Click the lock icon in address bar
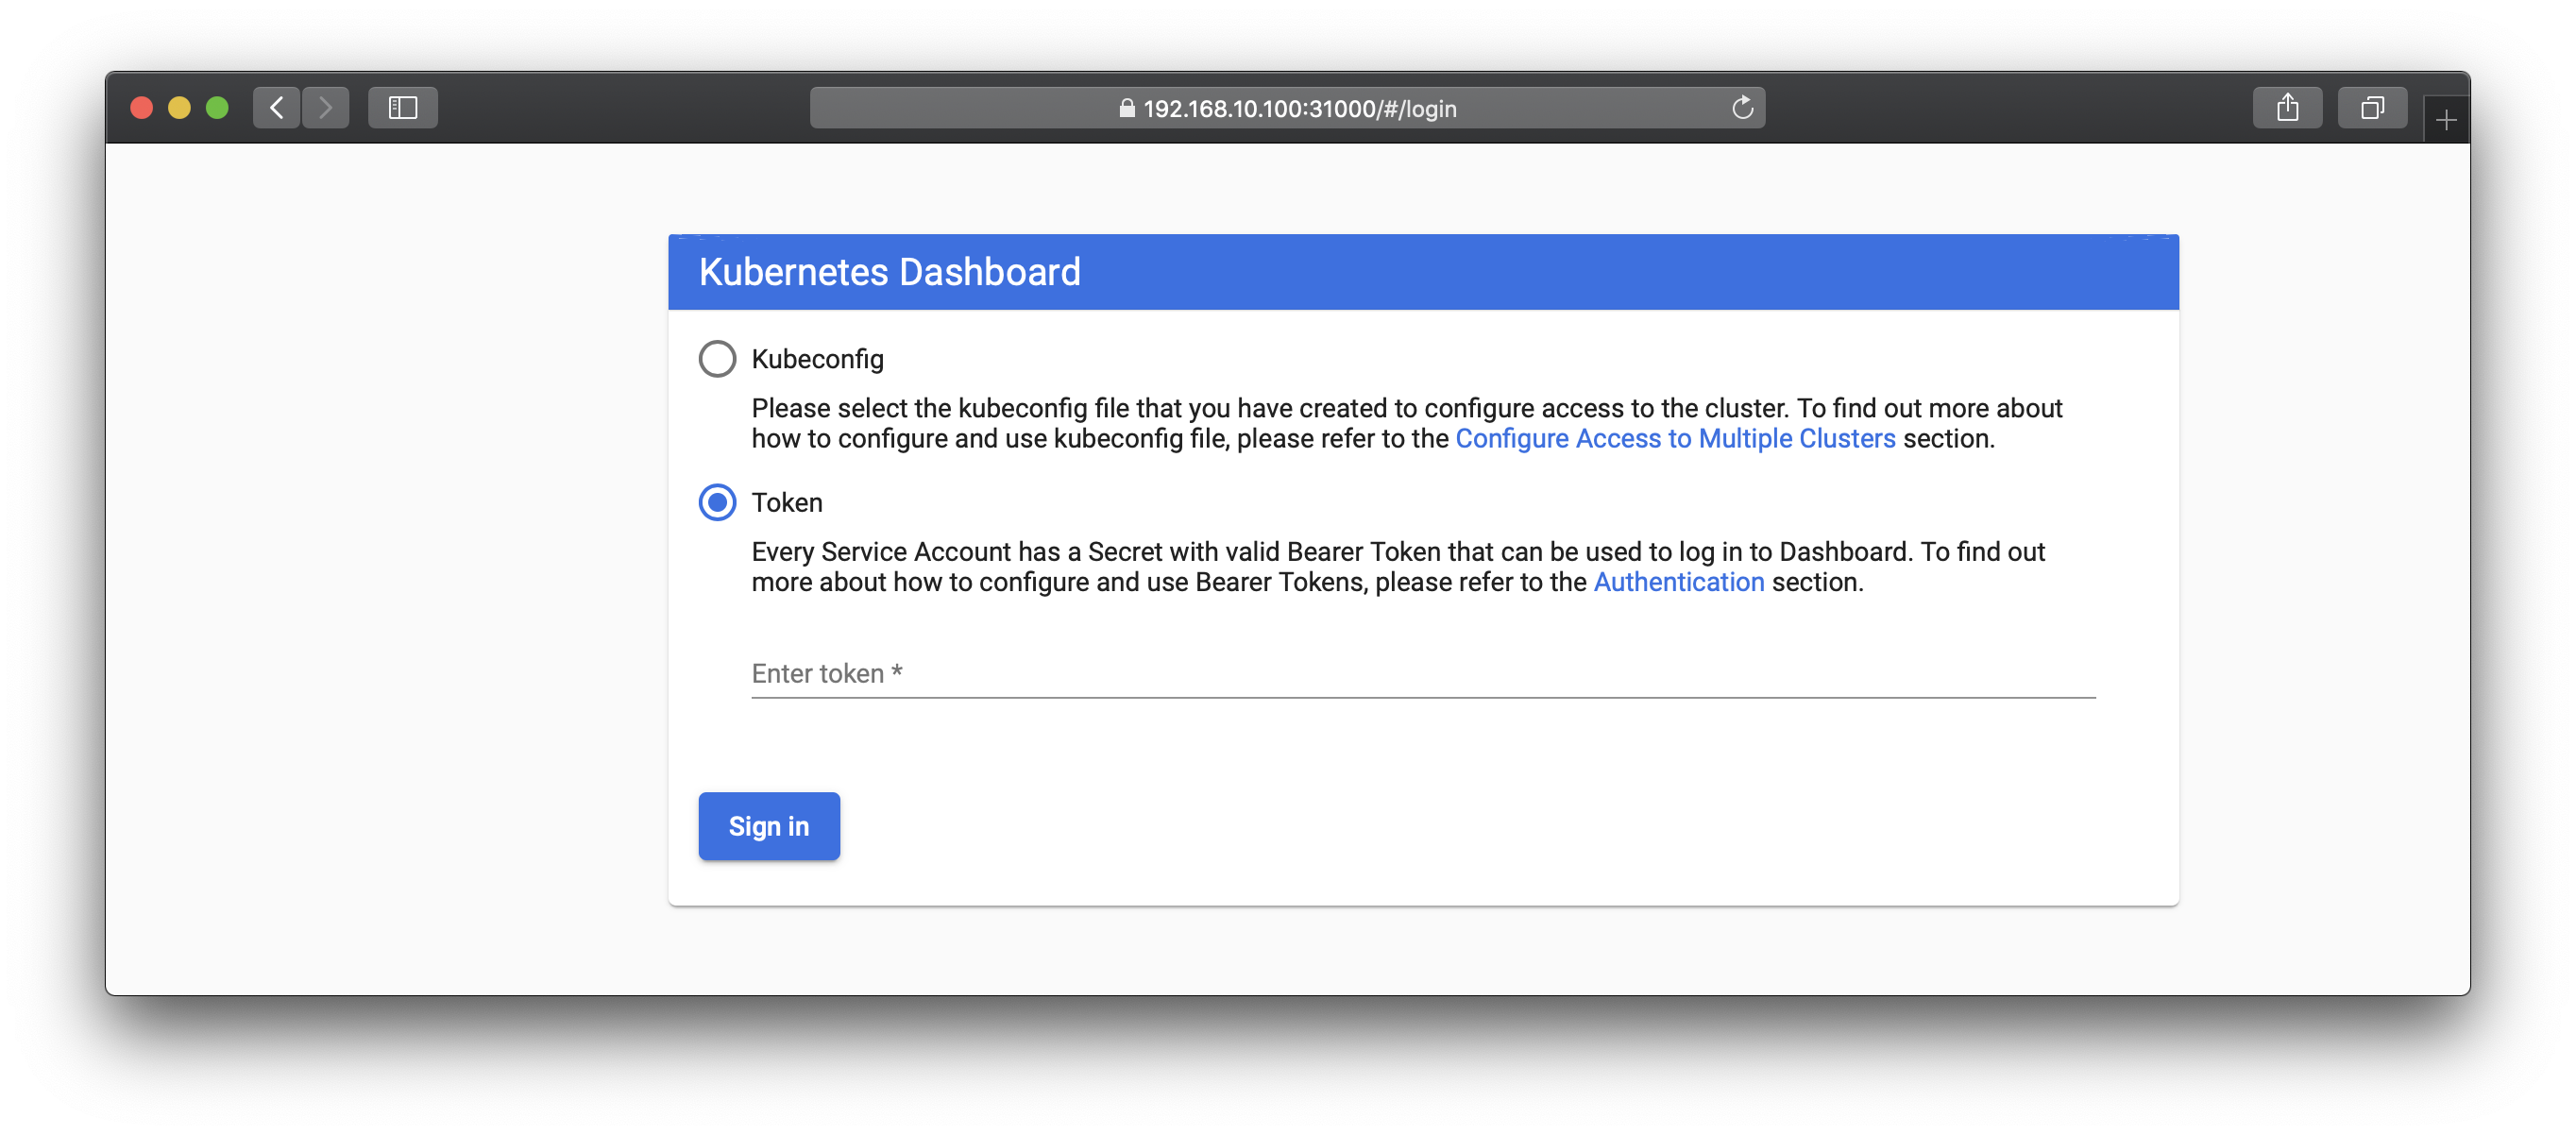Screen dimensions: 2576x1135 [x=1127, y=108]
